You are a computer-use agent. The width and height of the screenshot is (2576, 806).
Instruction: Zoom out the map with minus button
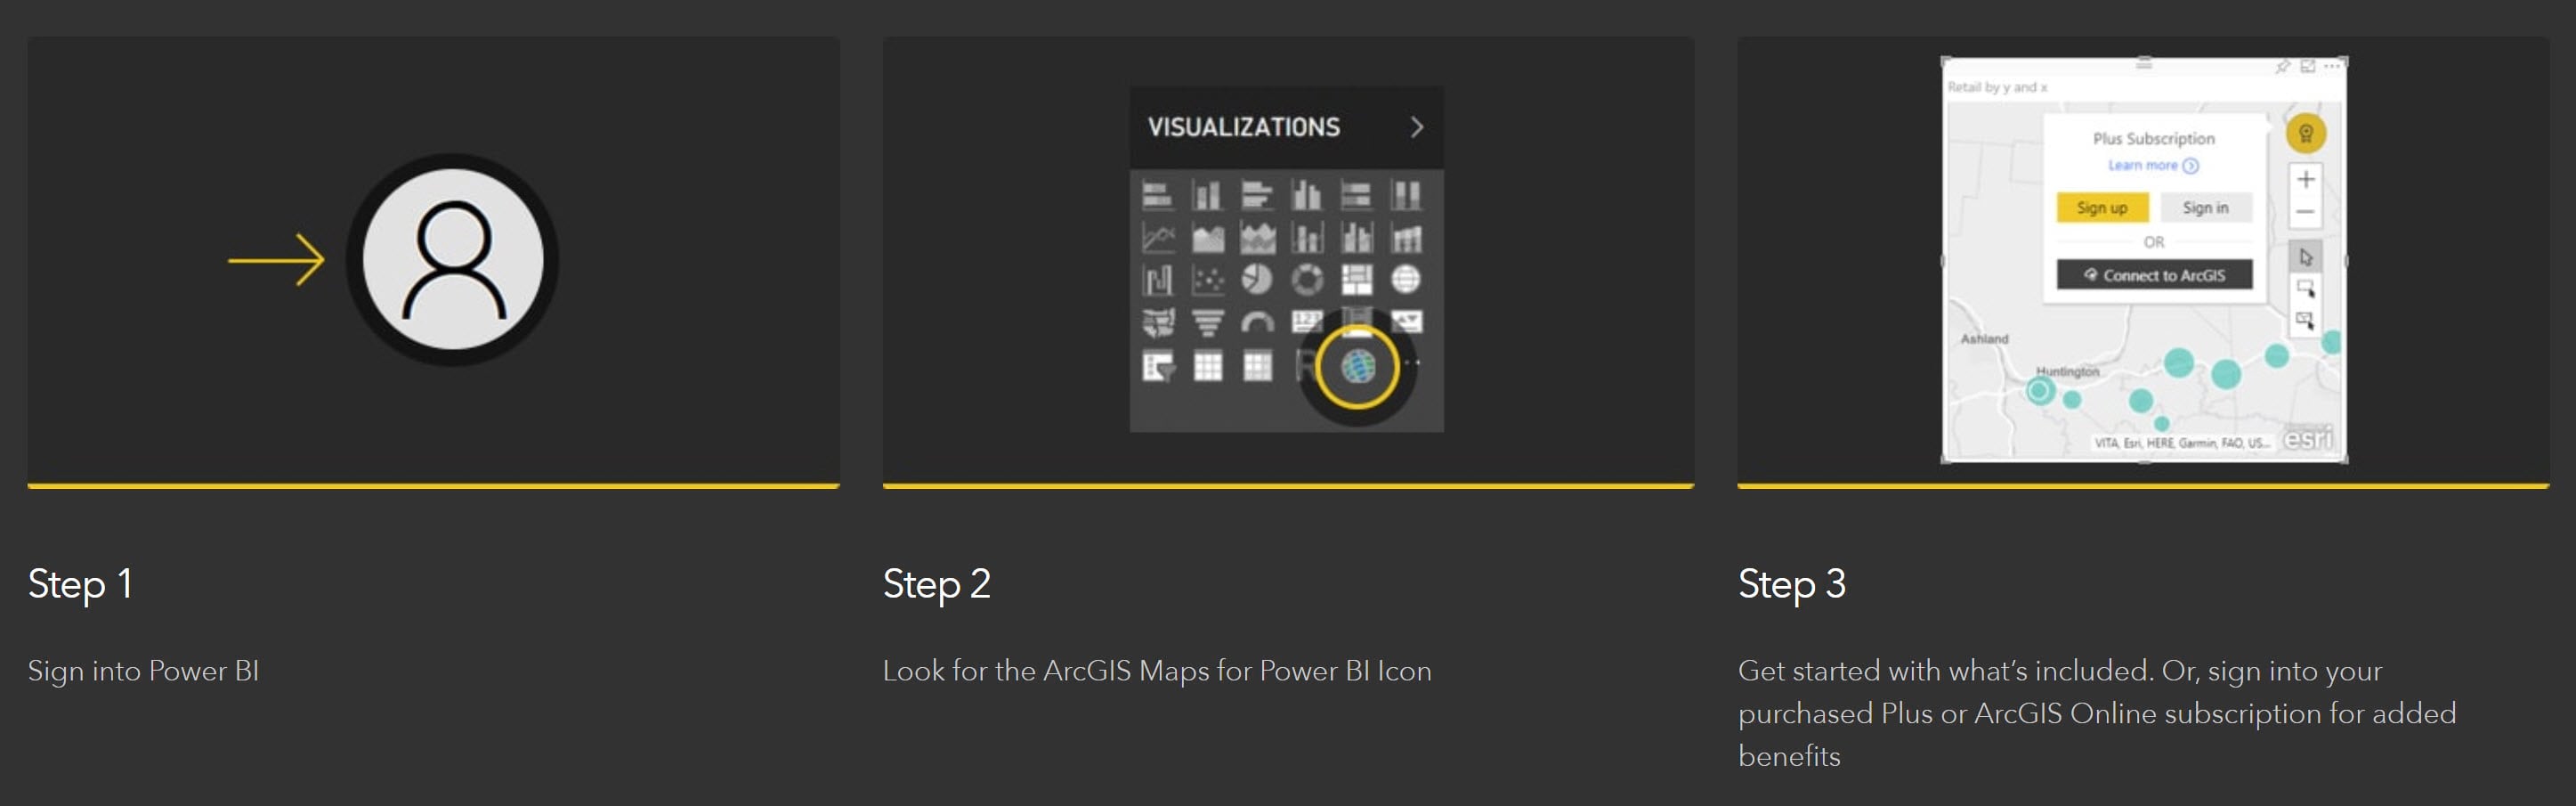point(2305,212)
